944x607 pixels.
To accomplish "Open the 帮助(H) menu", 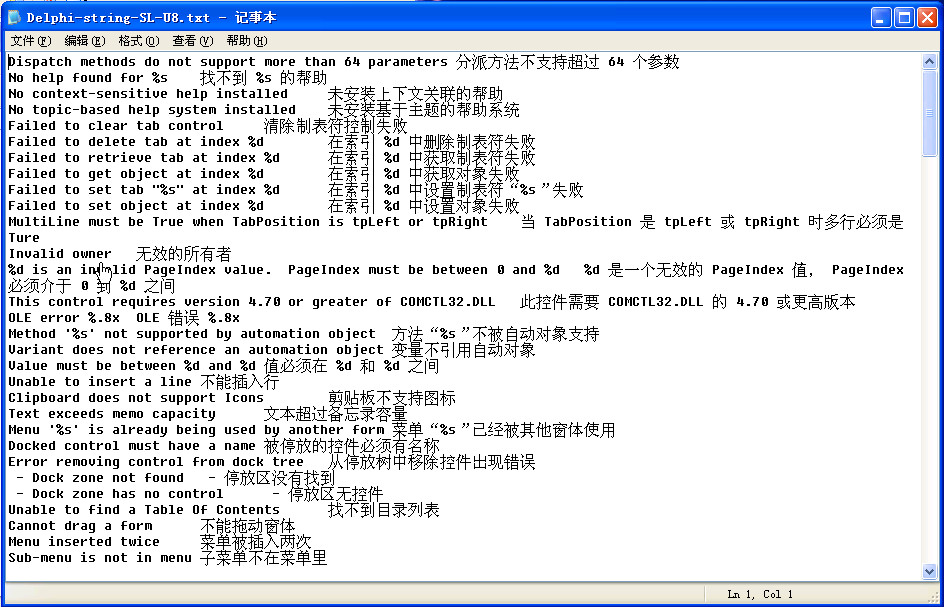I will pos(247,41).
